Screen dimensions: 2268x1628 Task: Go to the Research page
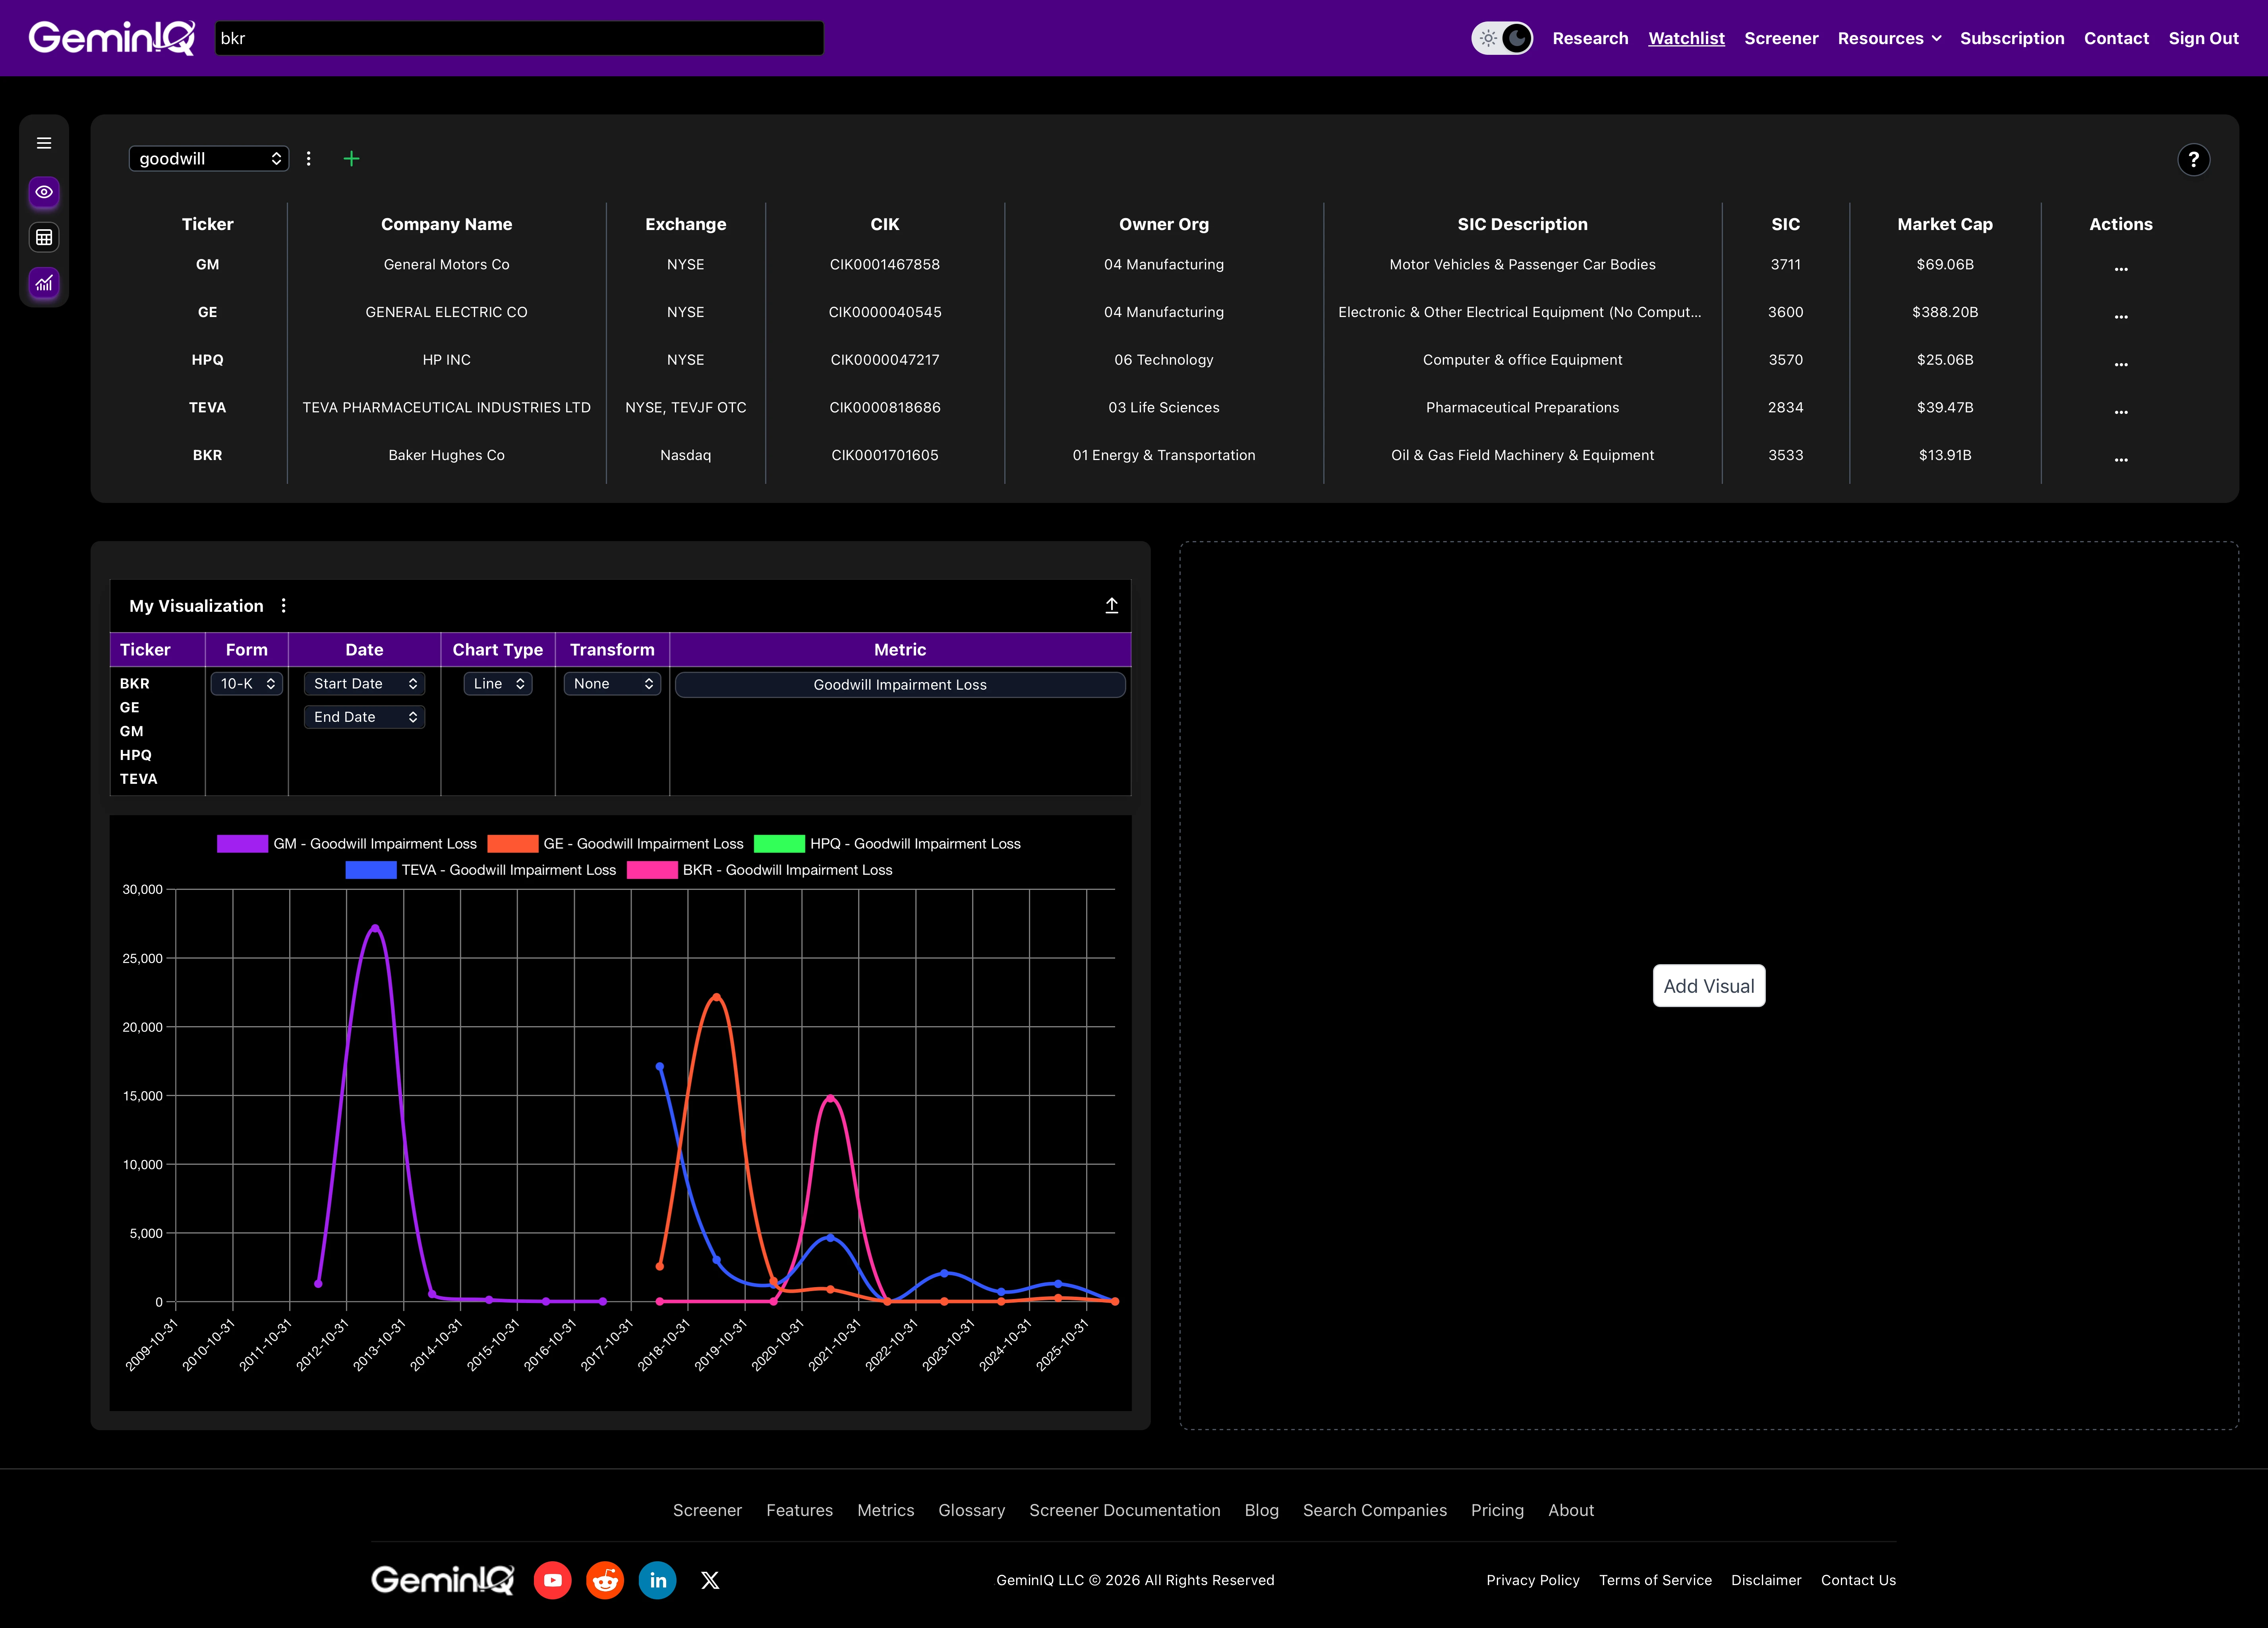pyautogui.click(x=1589, y=38)
